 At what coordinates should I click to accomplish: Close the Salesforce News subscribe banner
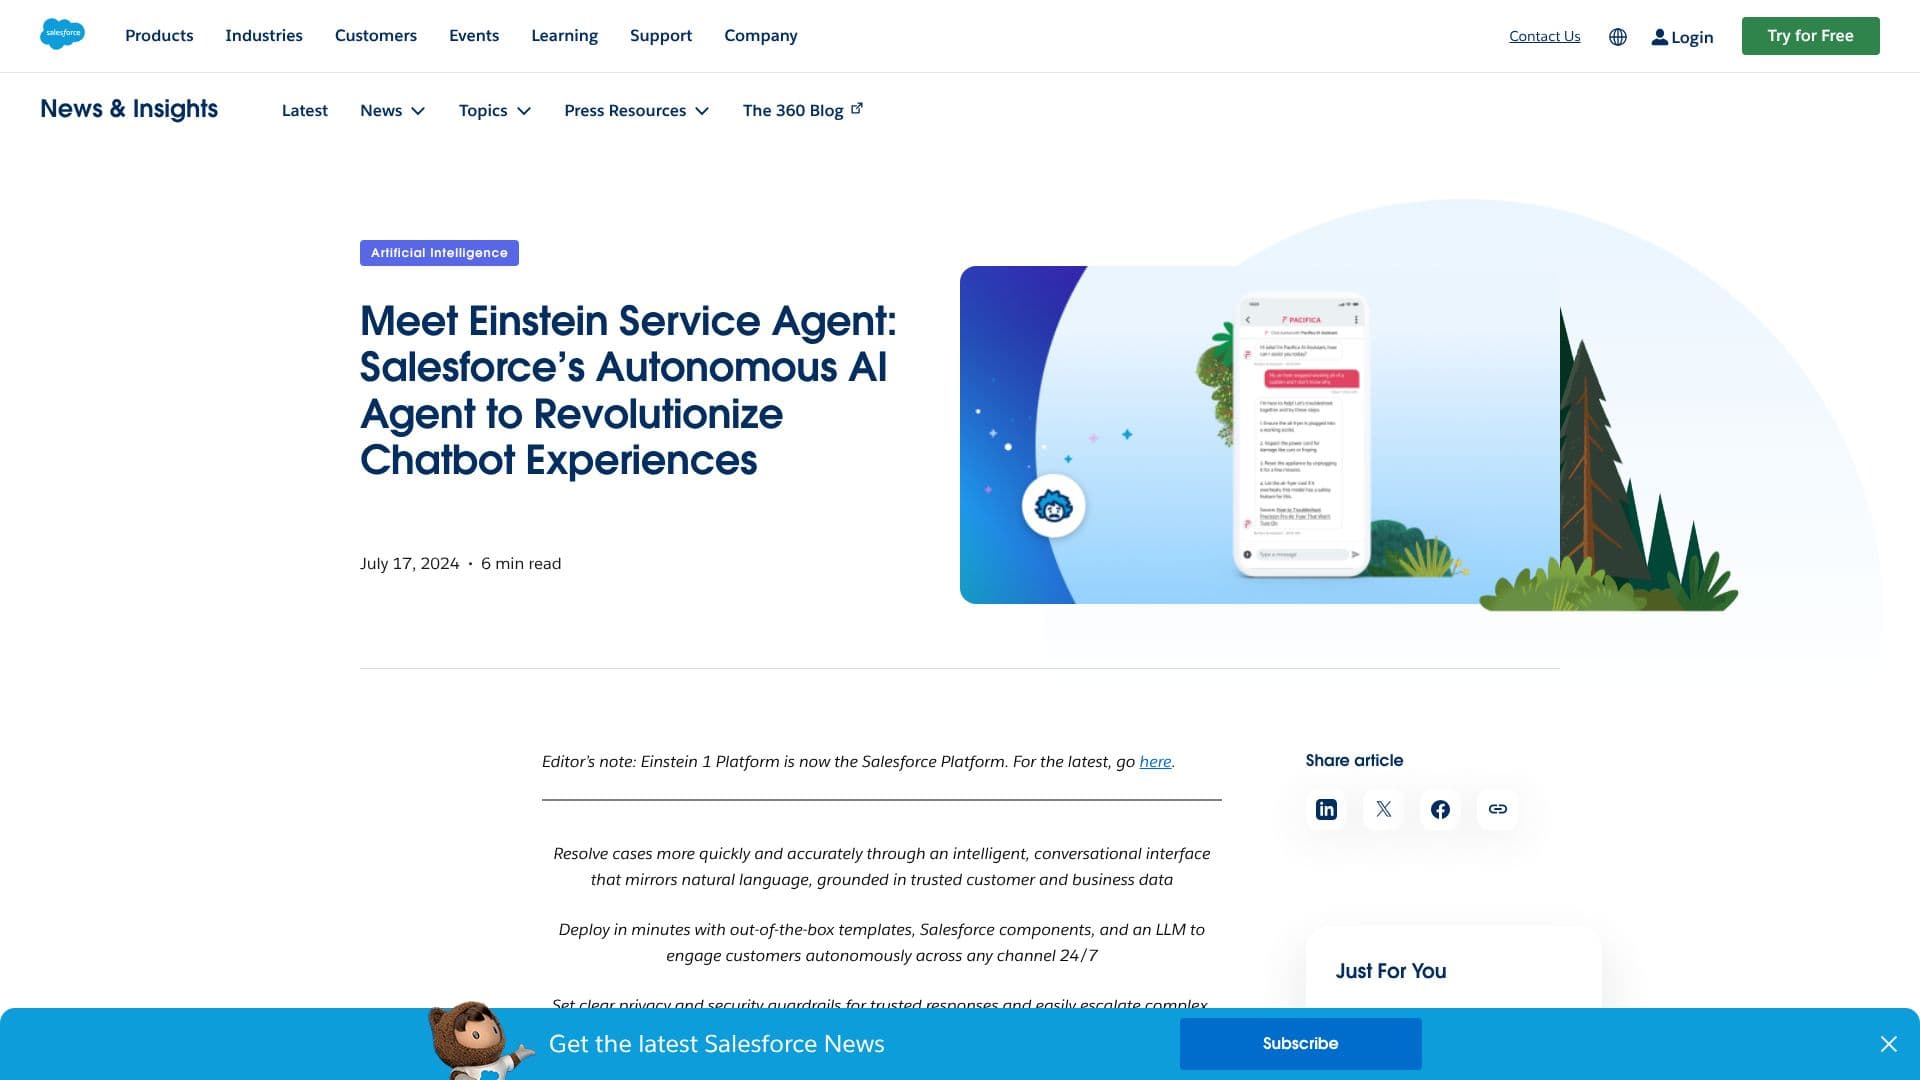coord(1888,1044)
